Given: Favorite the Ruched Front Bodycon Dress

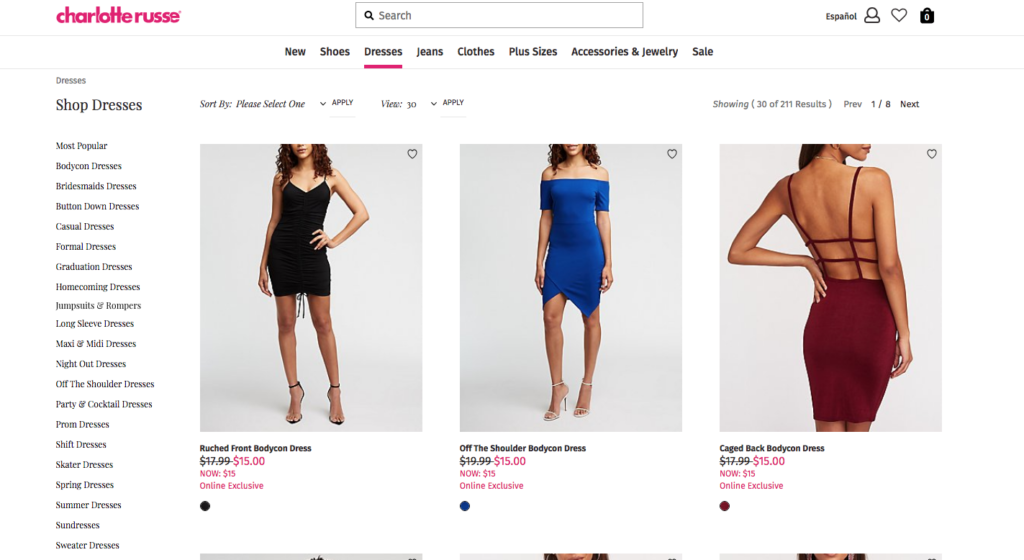Looking at the screenshot, I should (x=412, y=154).
